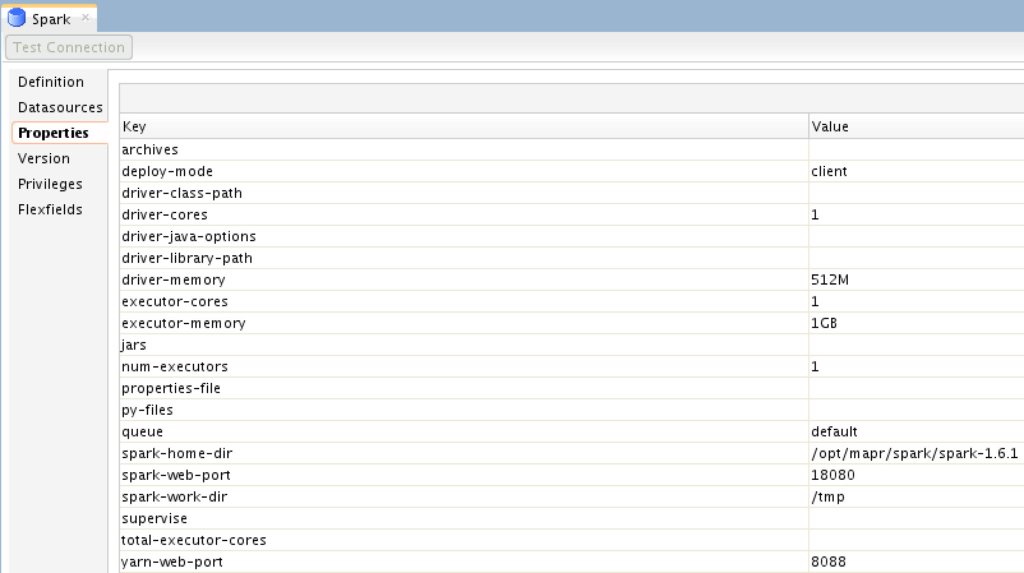
Task: Click the Spark database icon in tab
Action: [16, 18]
